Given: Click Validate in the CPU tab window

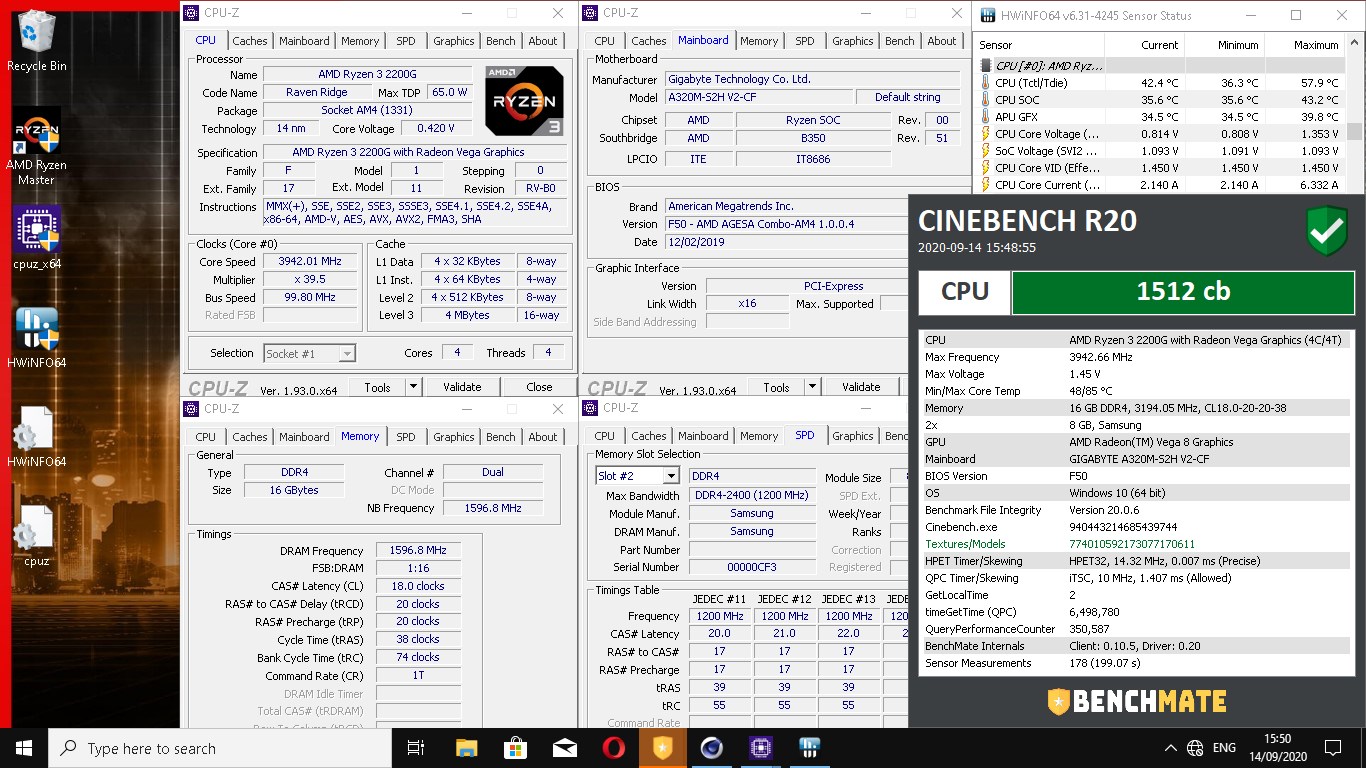Looking at the screenshot, I should click(x=462, y=387).
